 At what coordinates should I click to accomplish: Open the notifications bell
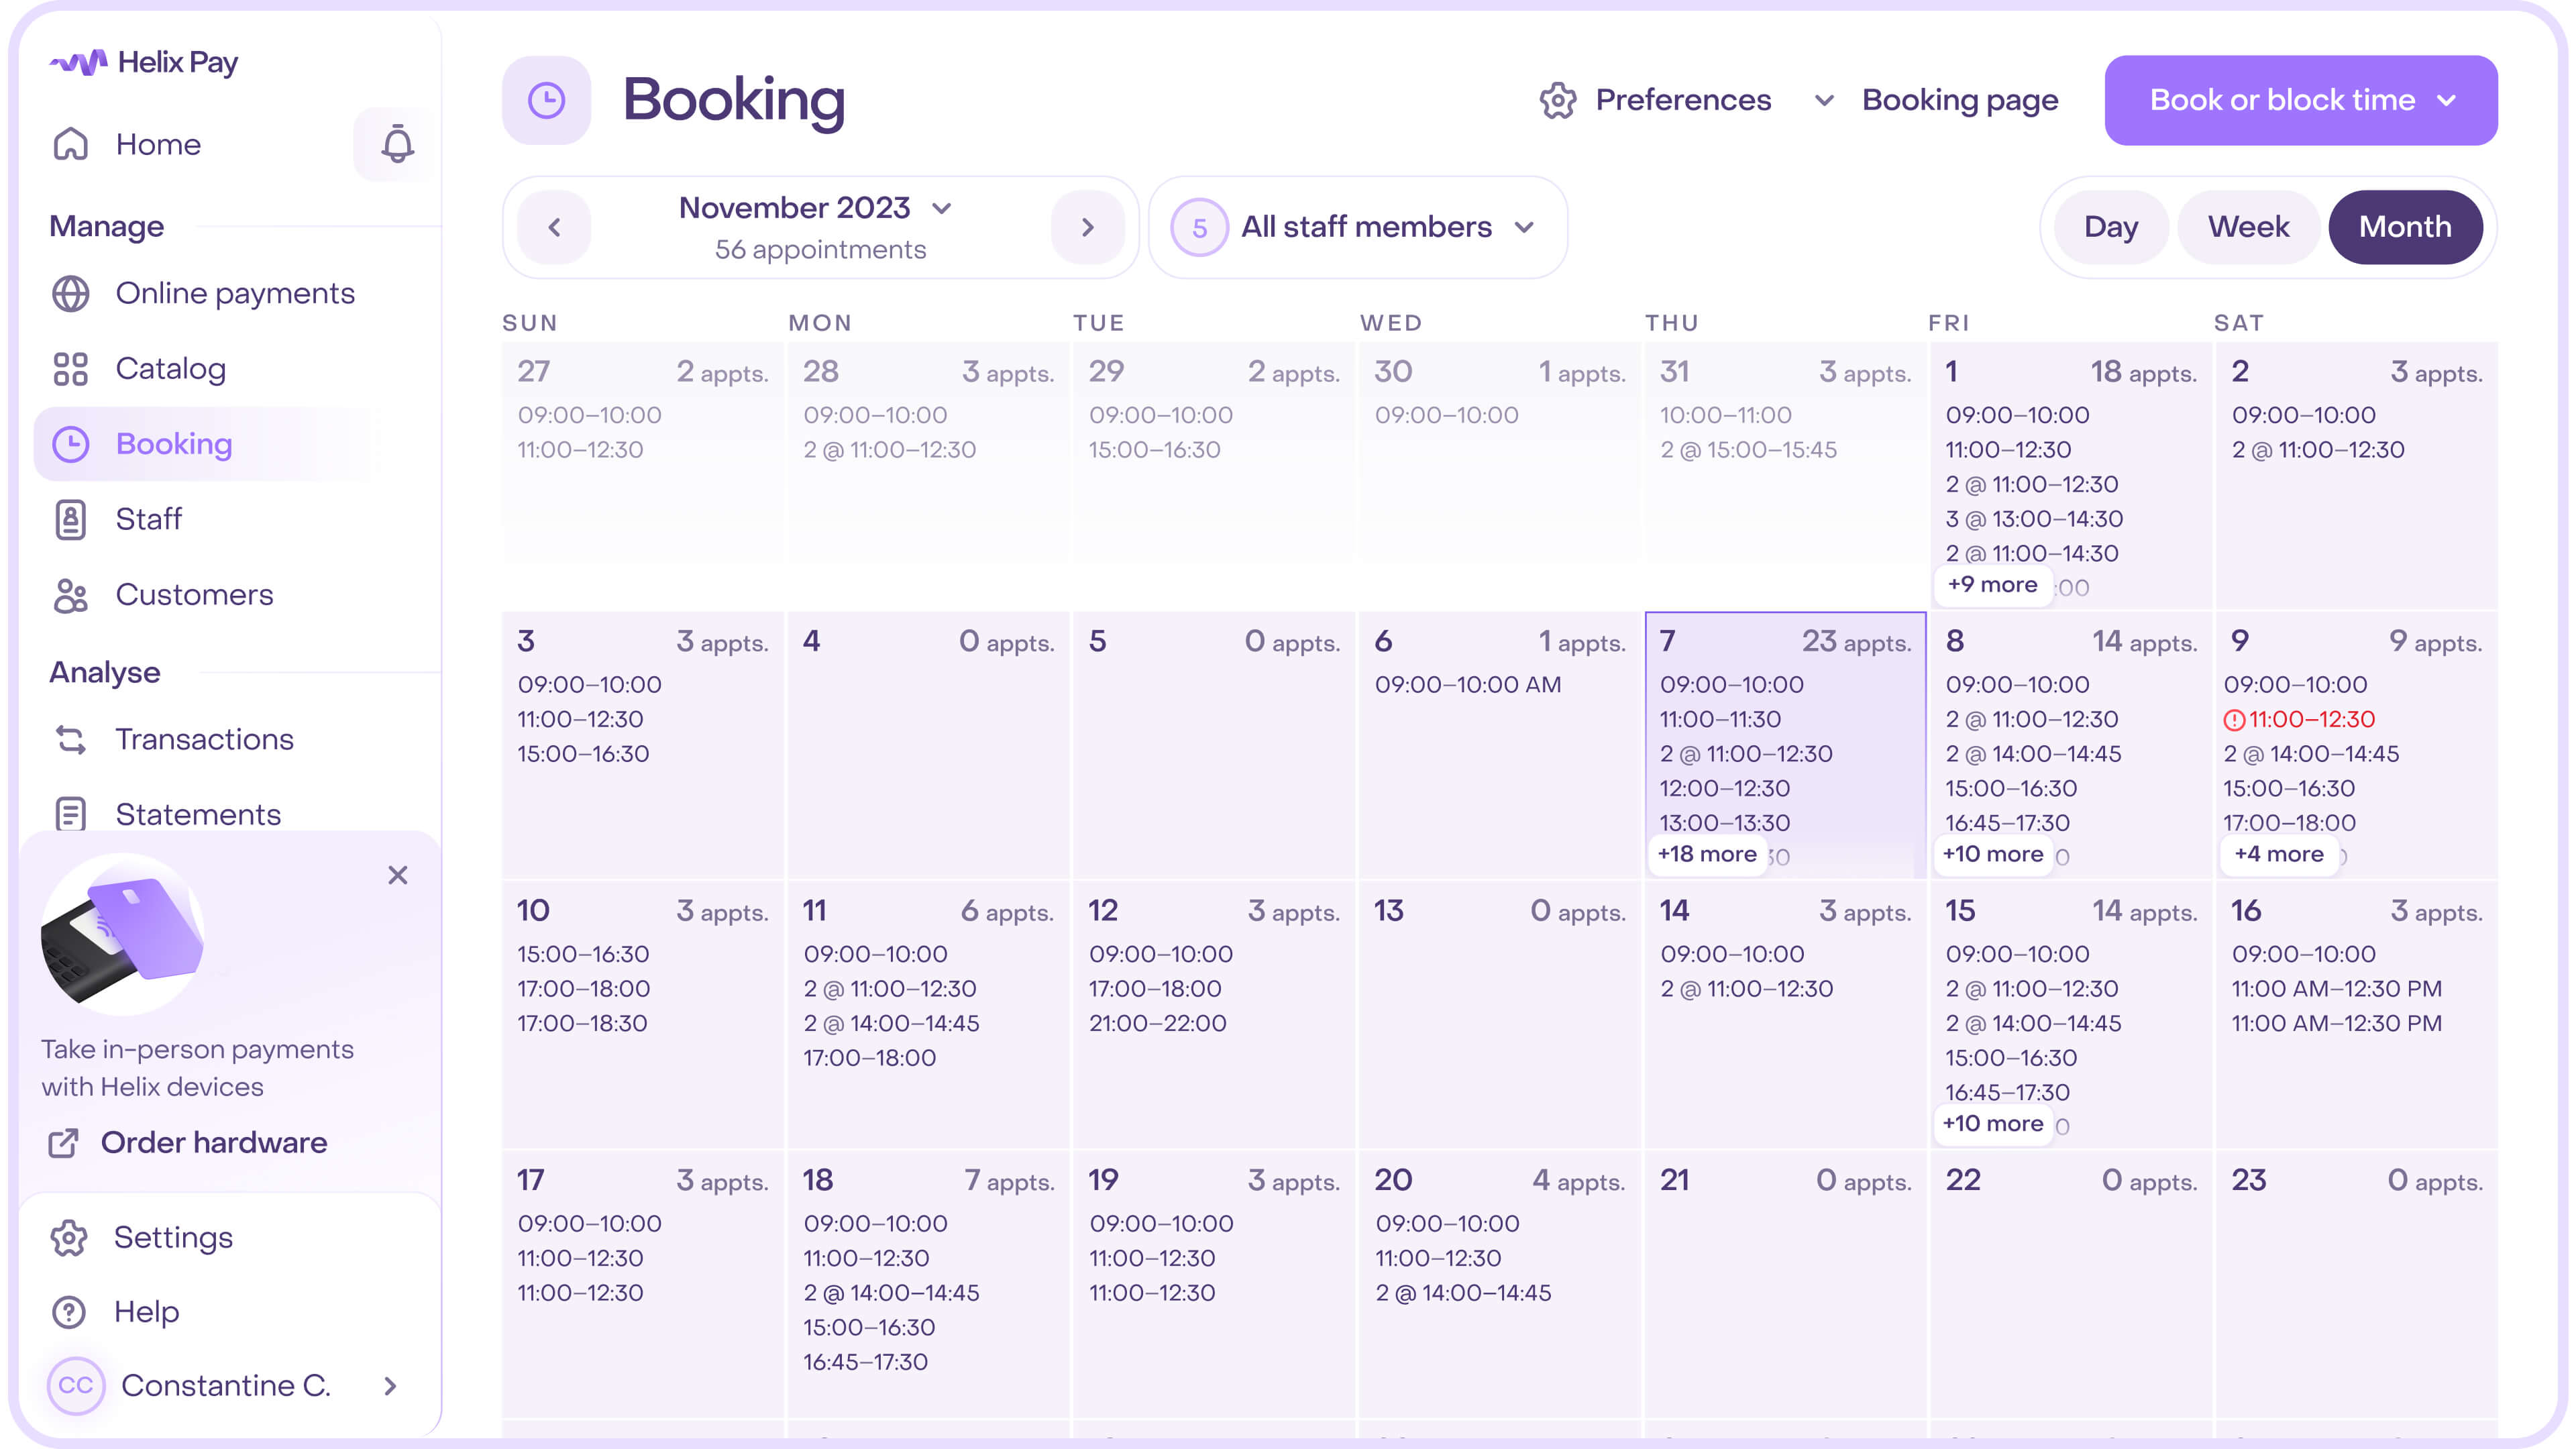click(397, 144)
